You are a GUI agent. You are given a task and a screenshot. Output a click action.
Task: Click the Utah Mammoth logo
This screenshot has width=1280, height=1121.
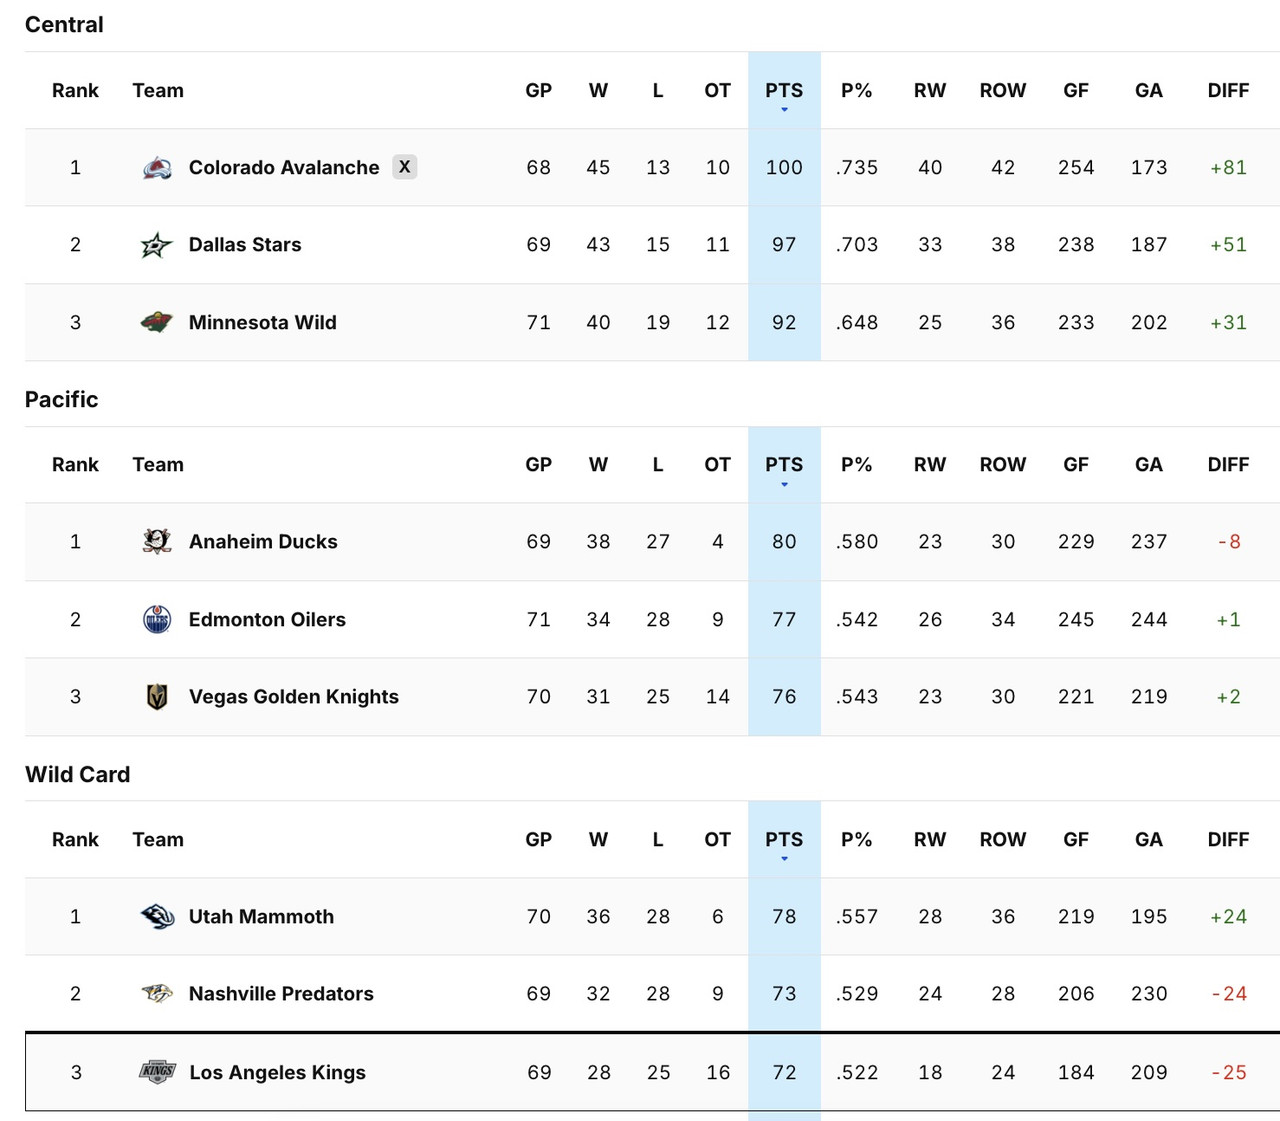click(x=157, y=916)
